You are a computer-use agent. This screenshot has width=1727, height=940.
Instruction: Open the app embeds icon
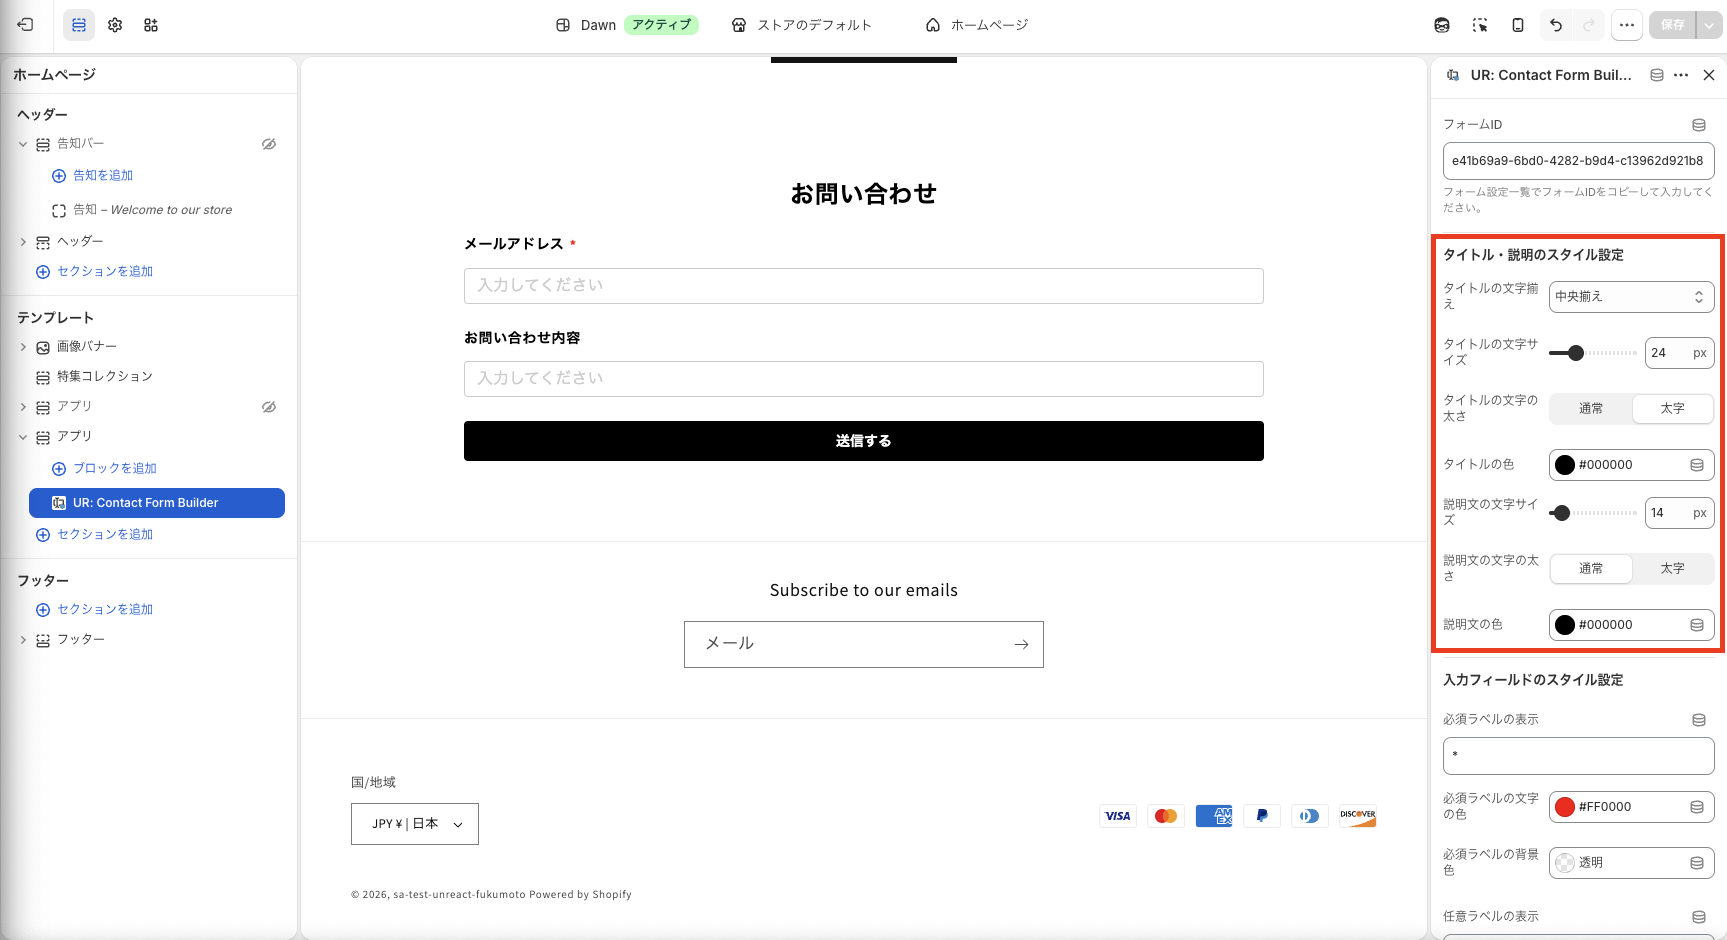point(151,25)
